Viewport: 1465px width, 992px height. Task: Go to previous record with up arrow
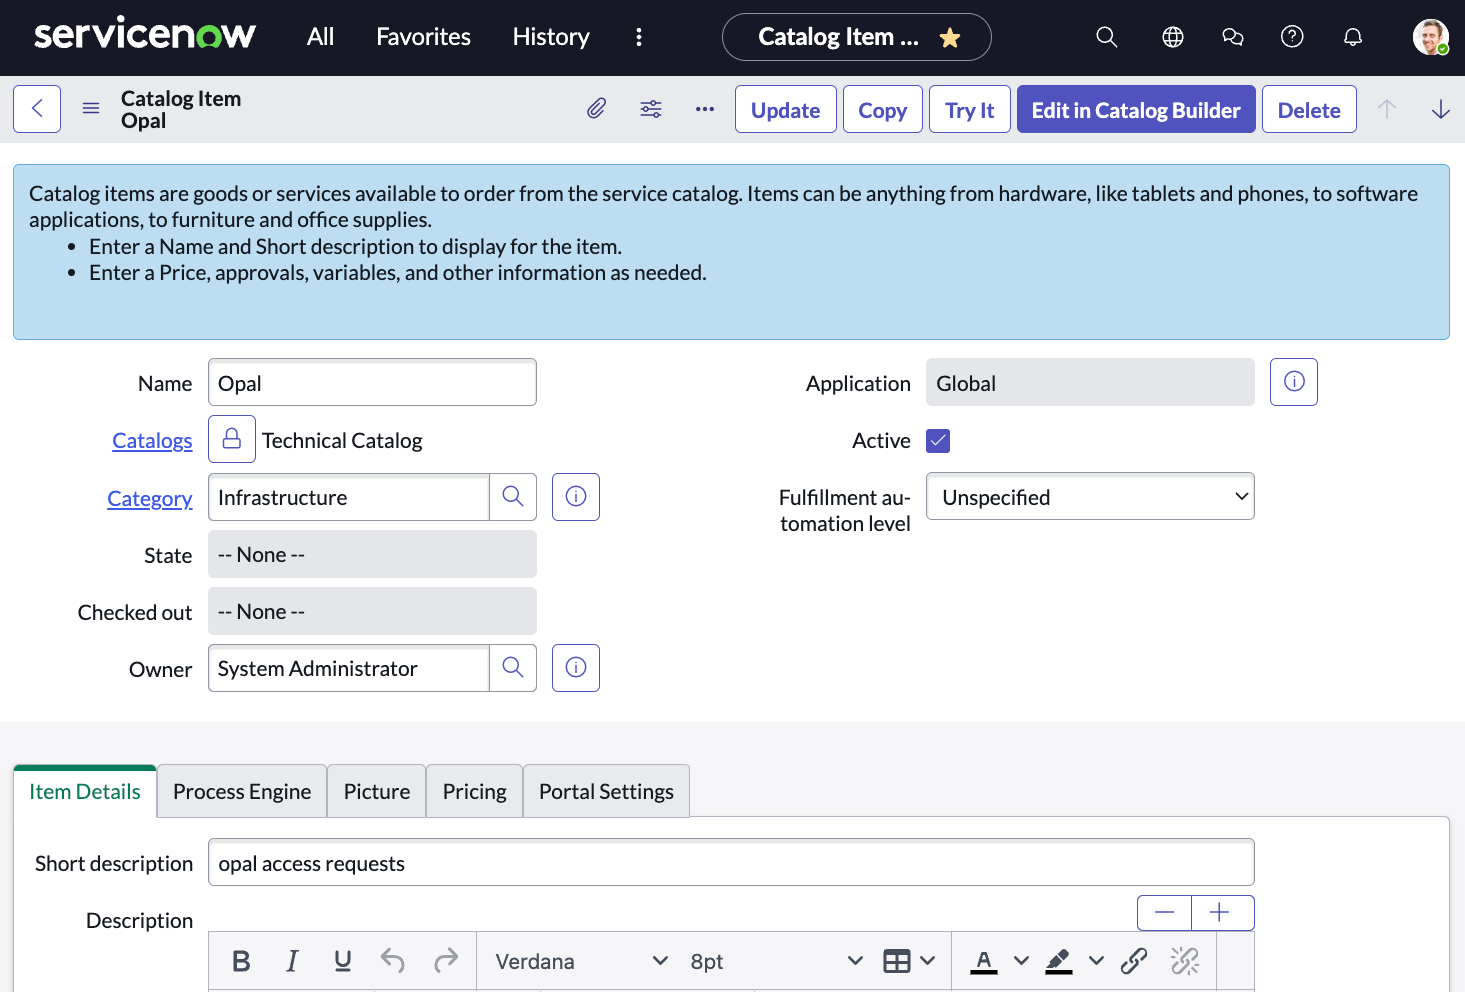click(1387, 109)
